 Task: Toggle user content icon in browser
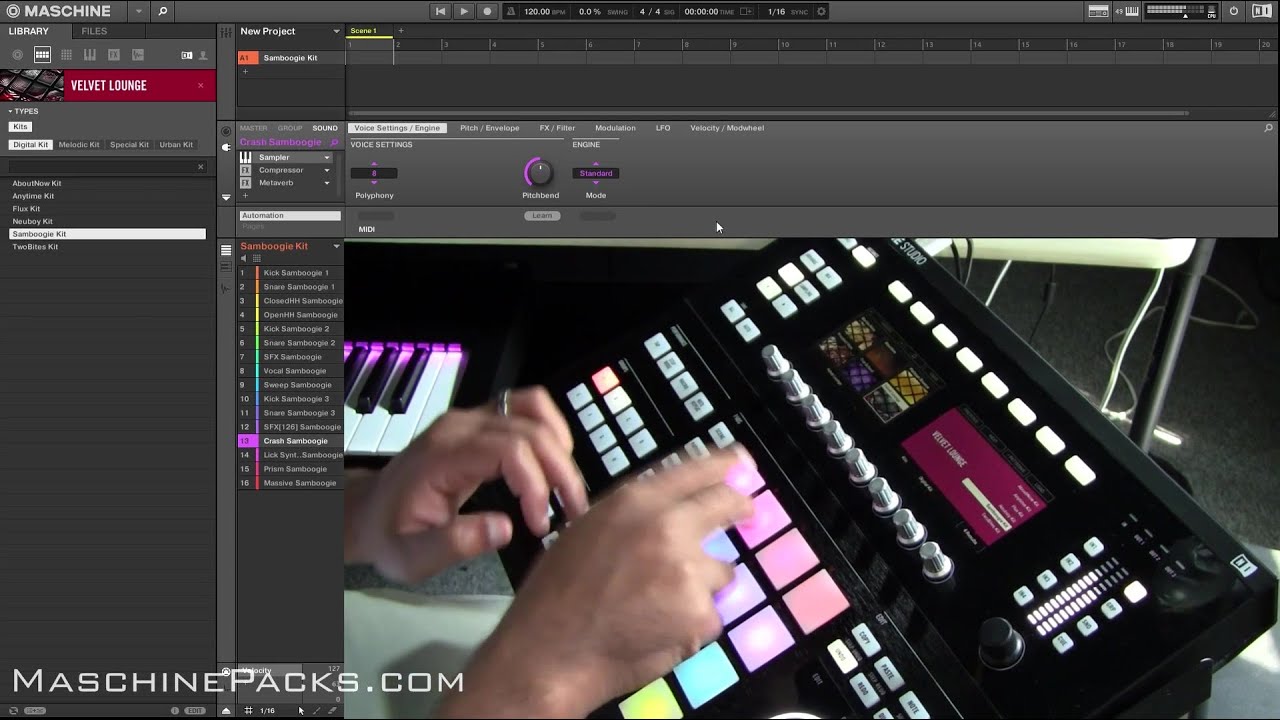coord(203,55)
